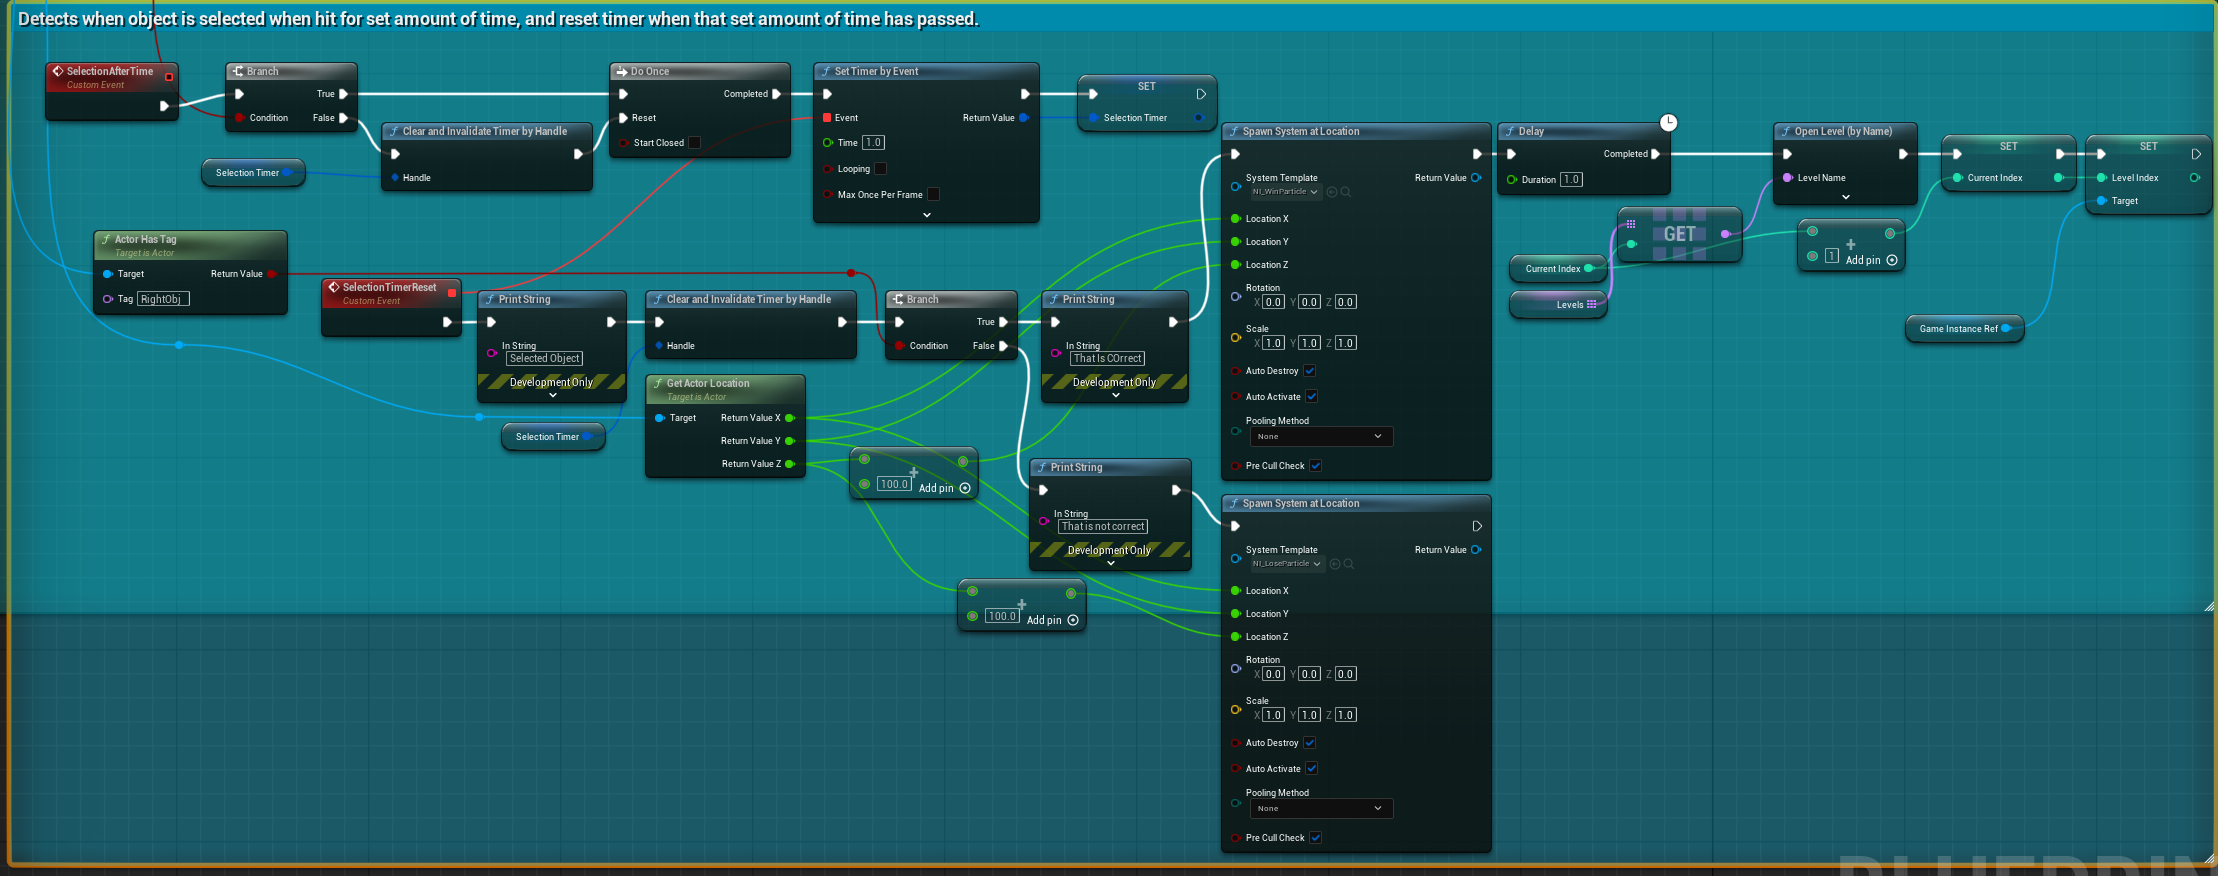Click the Return Value pin on NI_LoseParticle spawn node
2218x876 pixels.
click(1476, 550)
